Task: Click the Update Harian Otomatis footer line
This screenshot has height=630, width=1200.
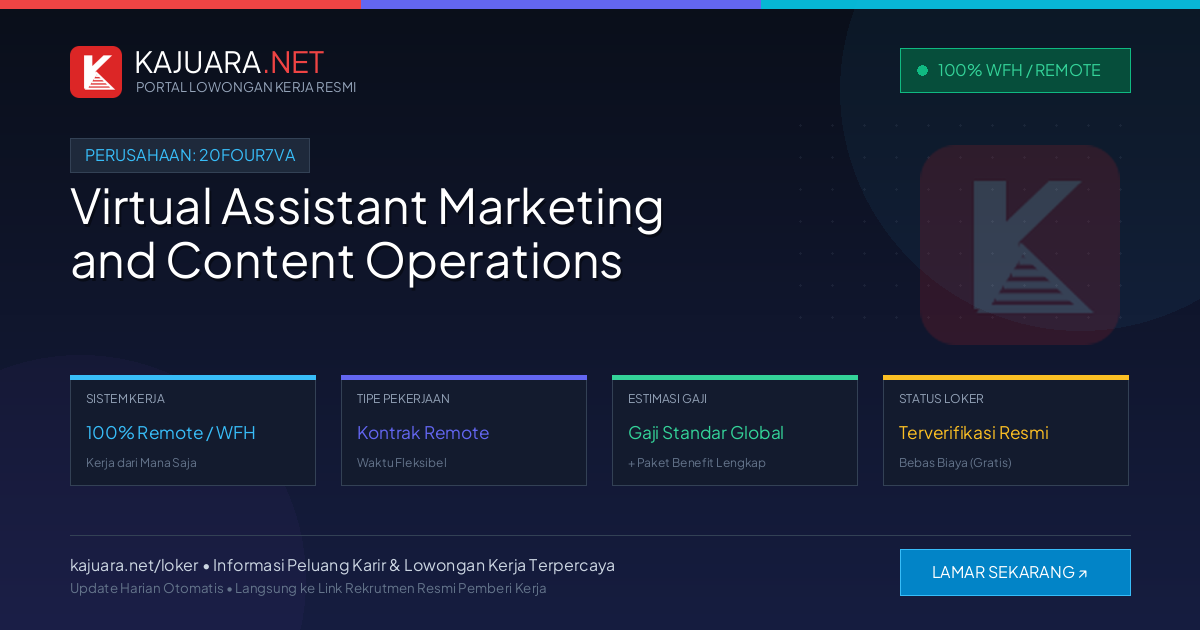Action: (308, 588)
